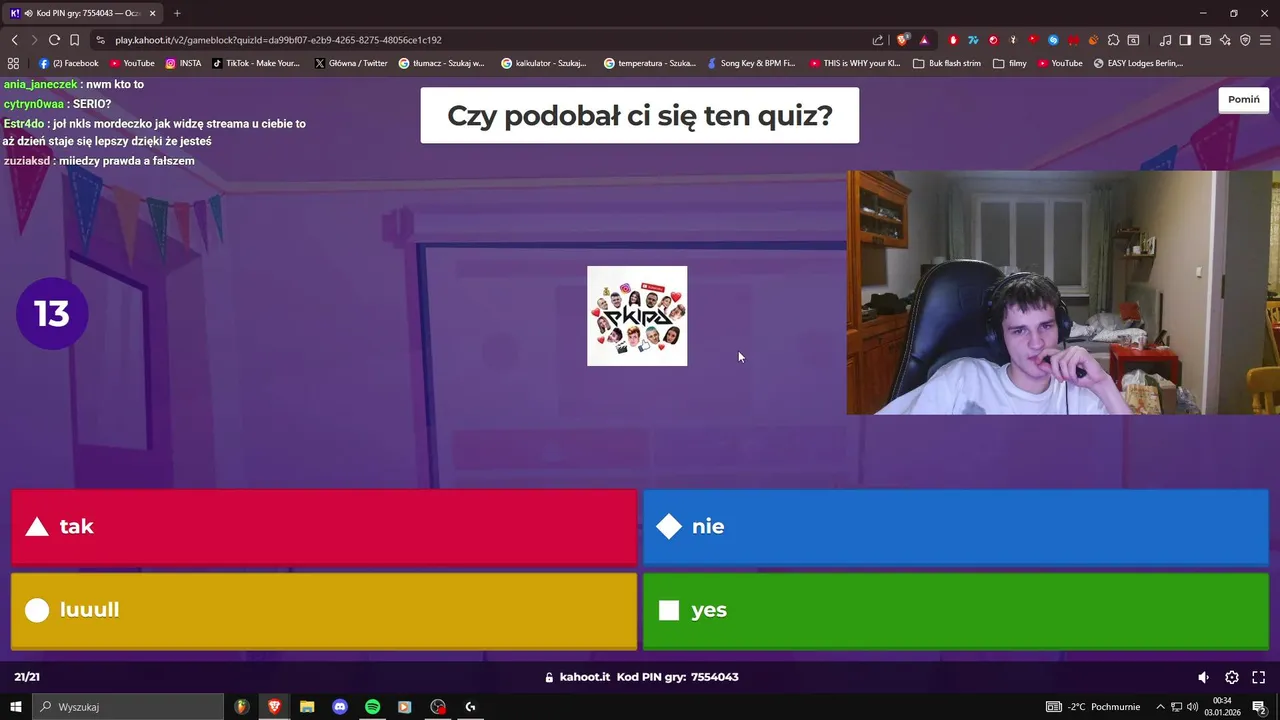Share this page via share icon
The height and width of the screenshot is (720, 1280).
878,40
